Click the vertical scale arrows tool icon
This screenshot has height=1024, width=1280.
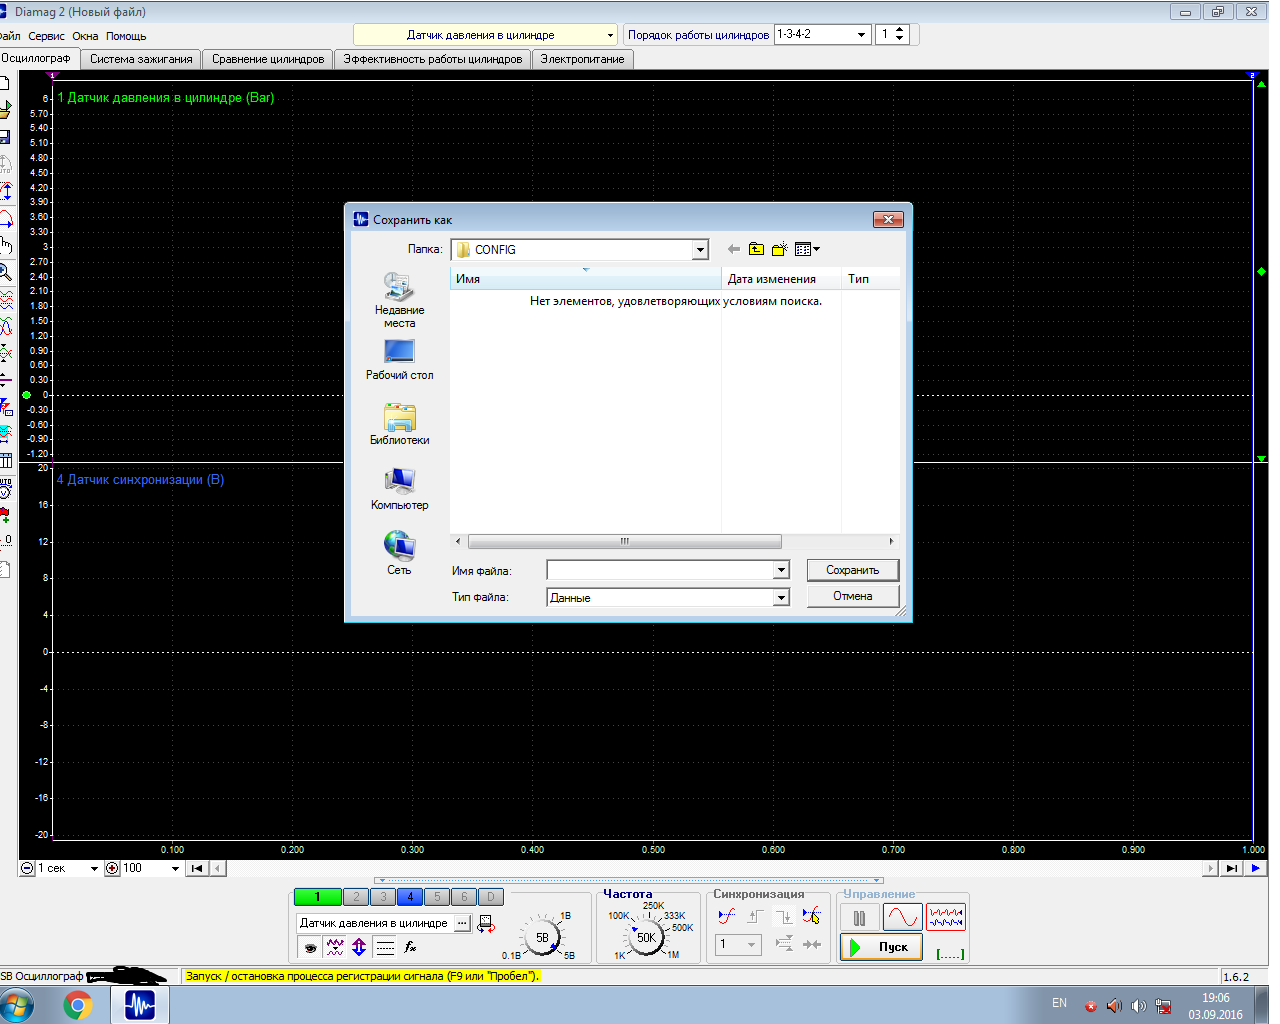[x=5, y=191]
